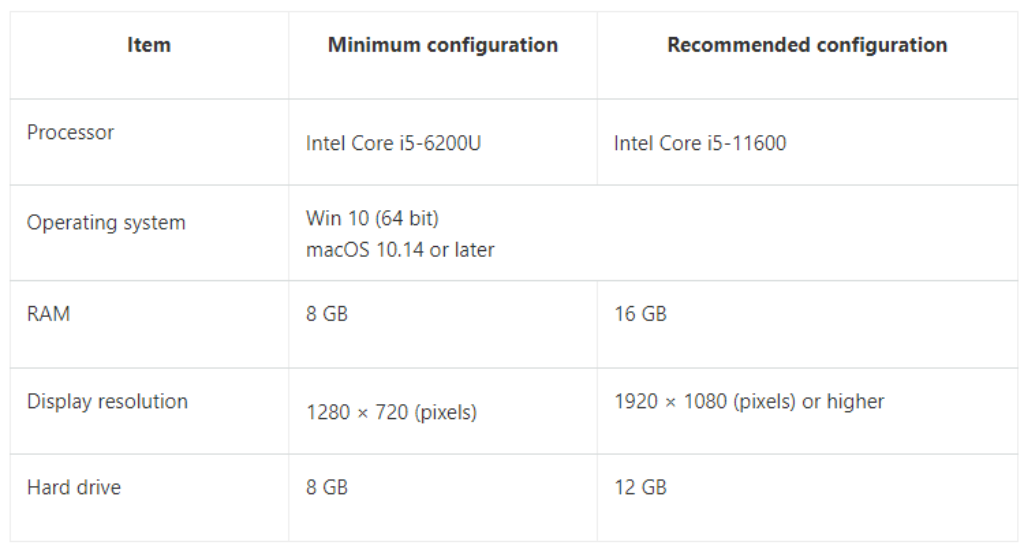Click the Minimum configuration header
This screenshot has width=1024, height=549.
click(x=443, y=45)
